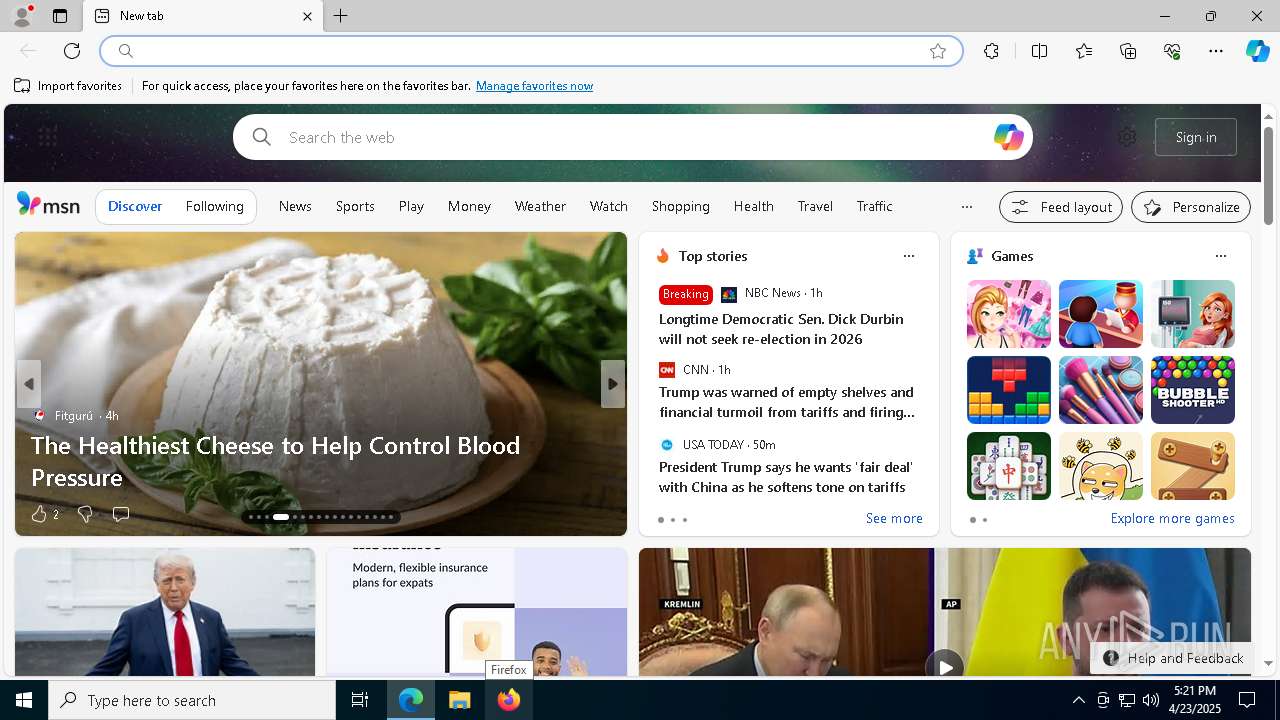Image resolution: width=1280 pixels, height=720 pixels.
Task: Open comments on cheese story
Action: point(121,514)
